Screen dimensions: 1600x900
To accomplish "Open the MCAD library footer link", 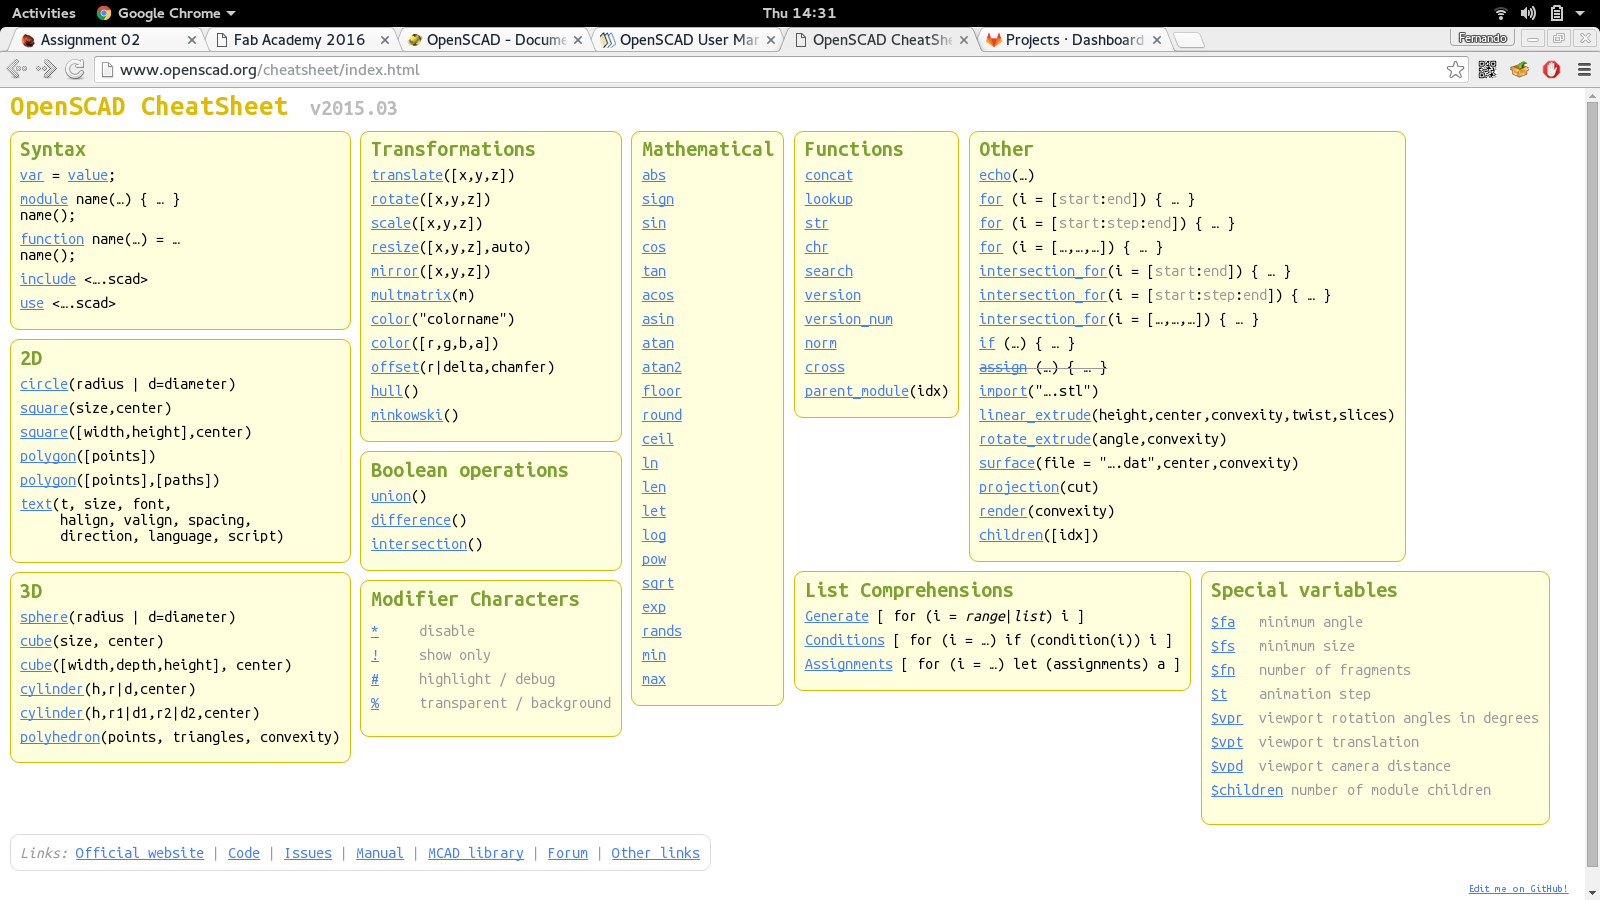I will point(476,853).
